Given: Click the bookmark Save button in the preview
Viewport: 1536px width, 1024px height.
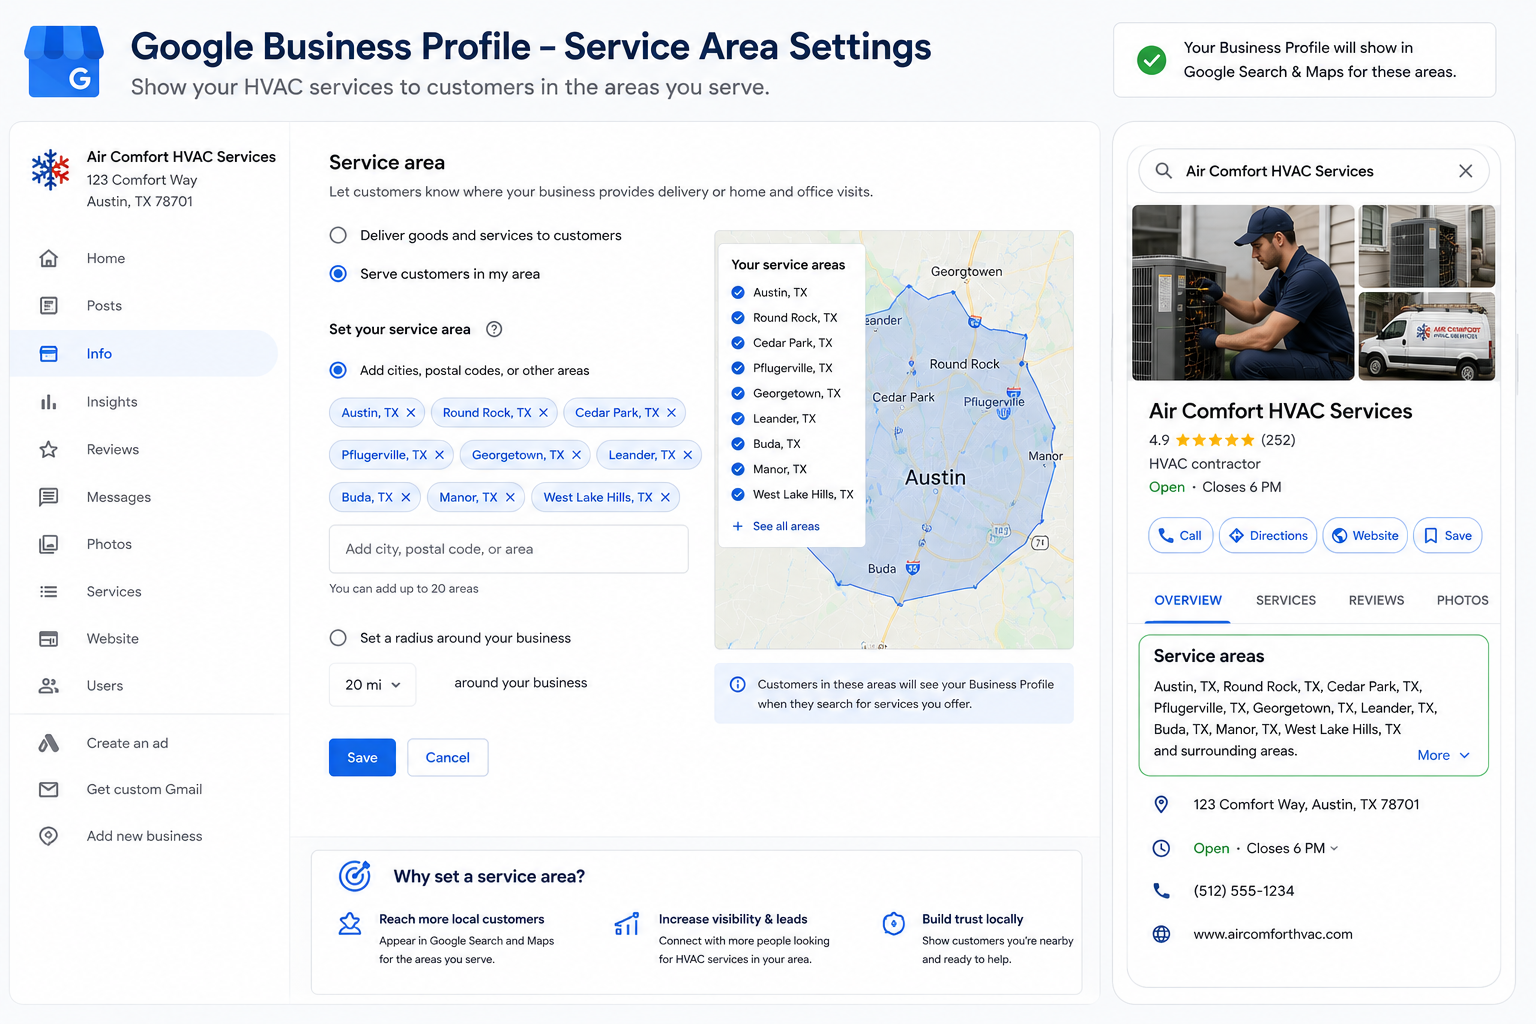Looking at the screenshot, I should [x=1447, y=535].
